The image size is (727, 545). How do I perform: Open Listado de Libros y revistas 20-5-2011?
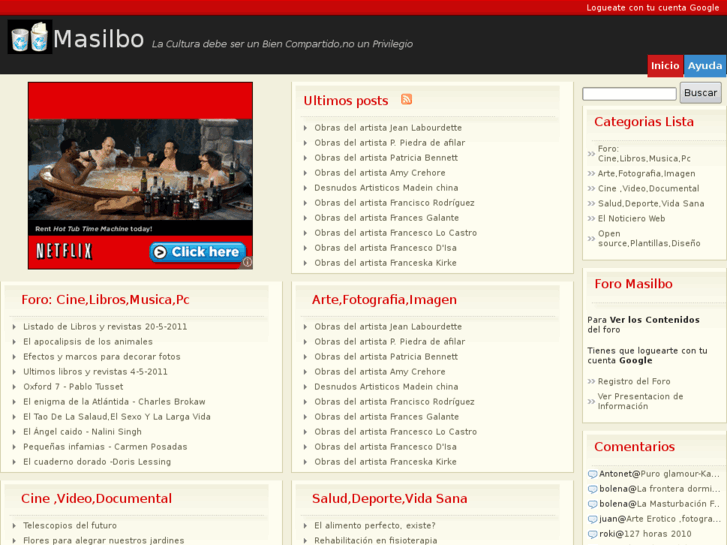105,327
